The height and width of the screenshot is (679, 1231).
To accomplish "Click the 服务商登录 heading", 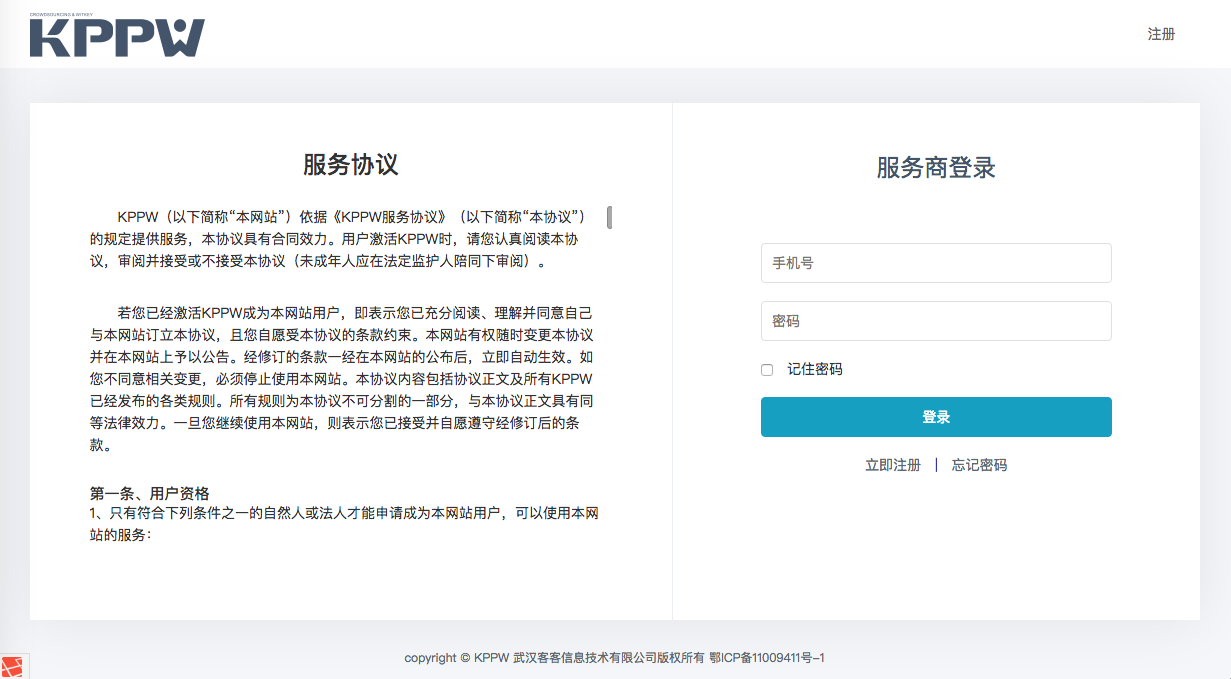I will 936,168.
